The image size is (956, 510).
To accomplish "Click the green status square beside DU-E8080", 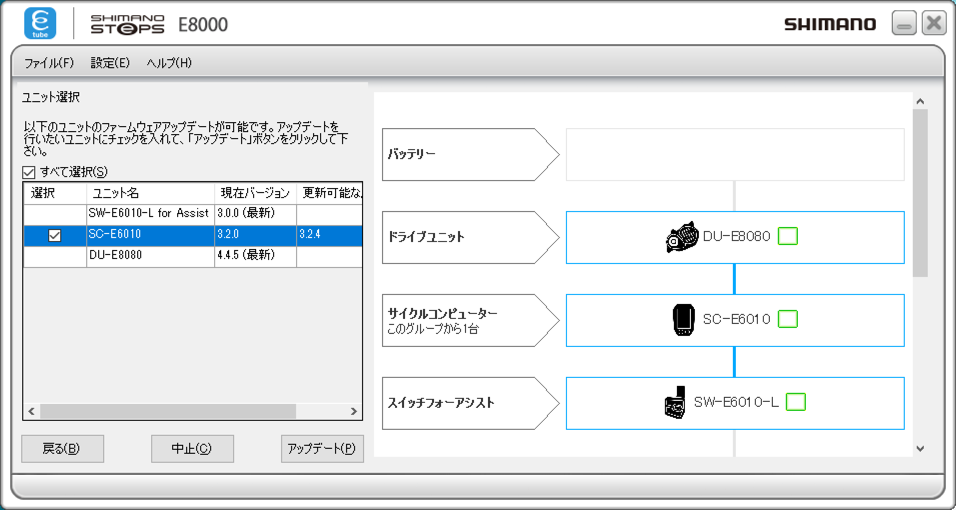I will [788, 237].
